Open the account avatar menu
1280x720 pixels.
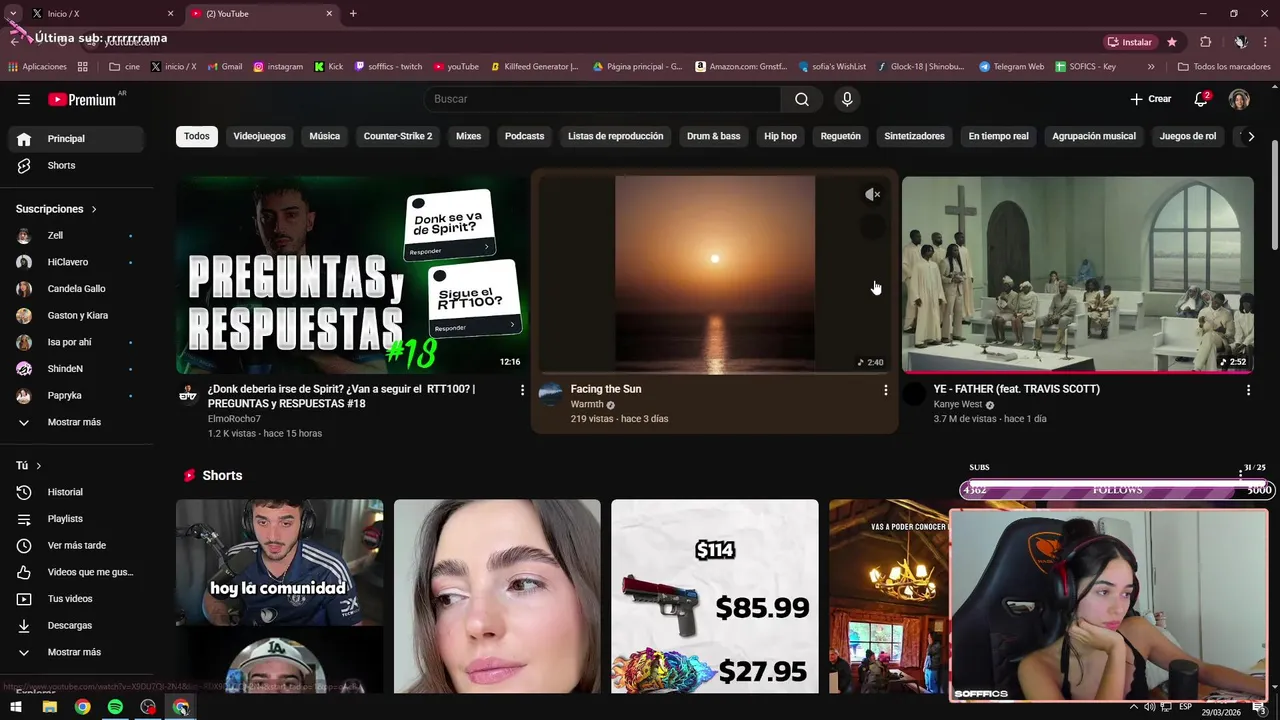click(x=1239, y=99)
